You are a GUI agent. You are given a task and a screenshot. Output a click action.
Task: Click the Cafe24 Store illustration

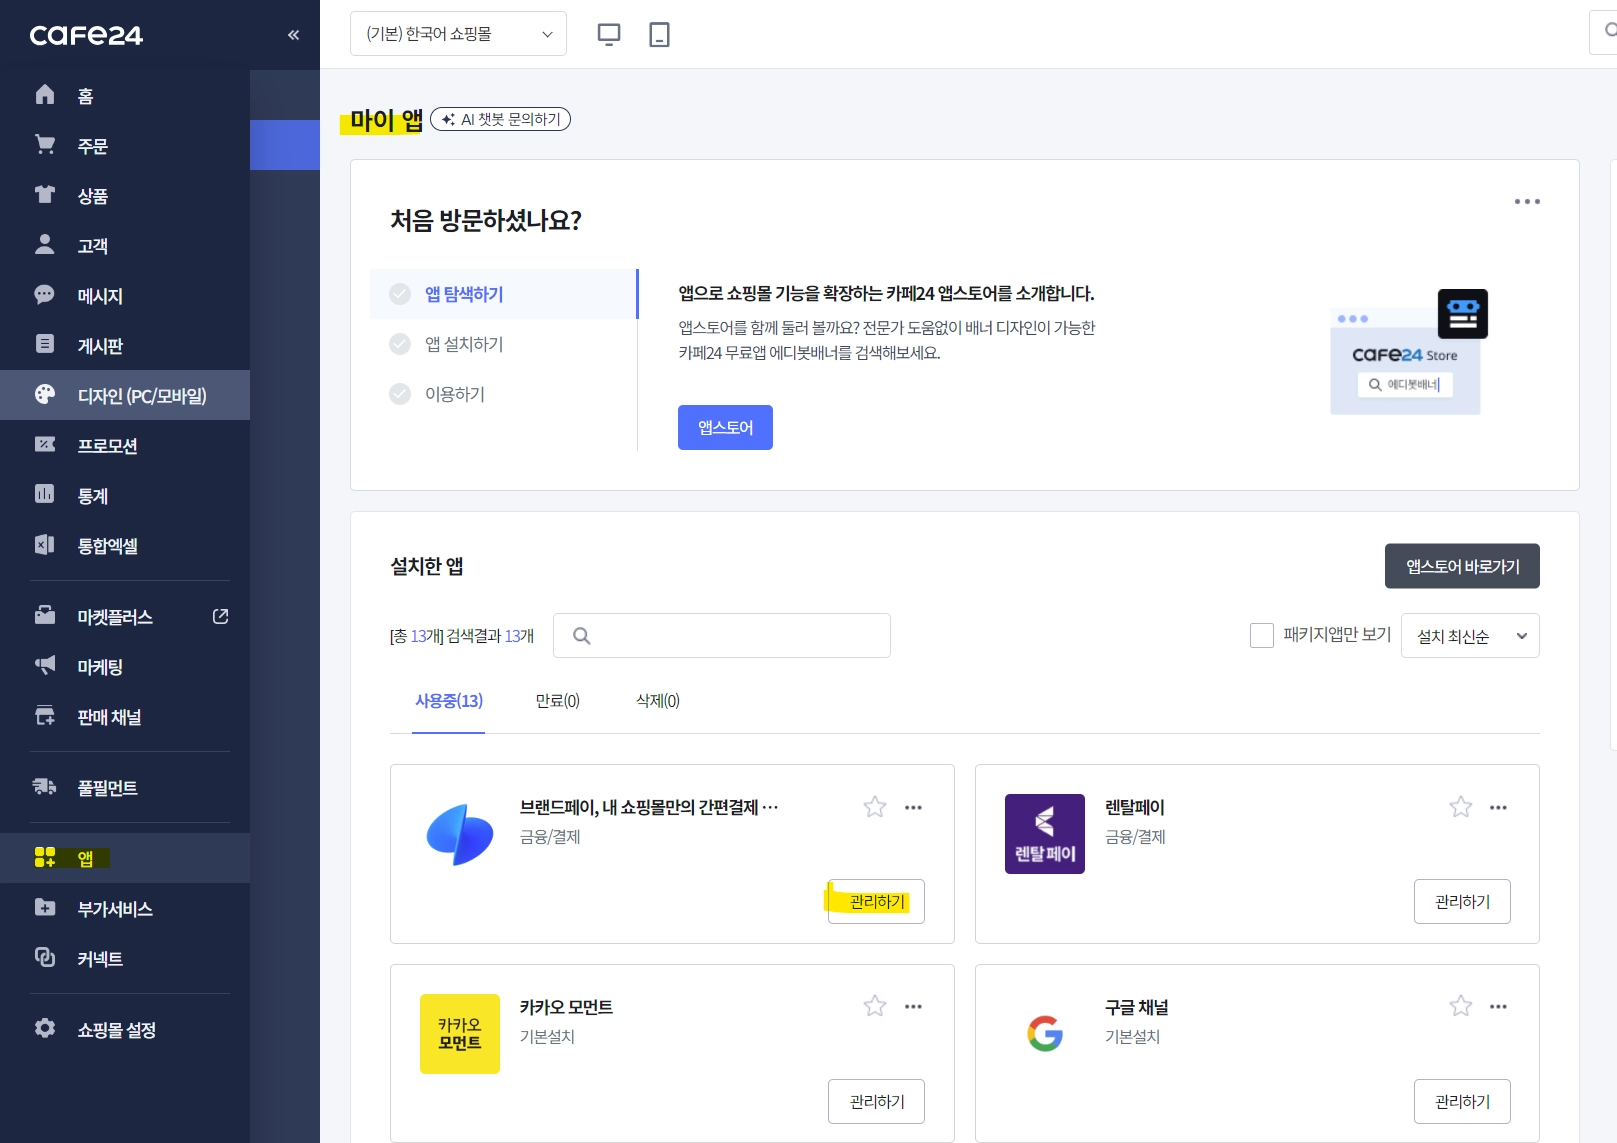click(x=1408, y=351)
